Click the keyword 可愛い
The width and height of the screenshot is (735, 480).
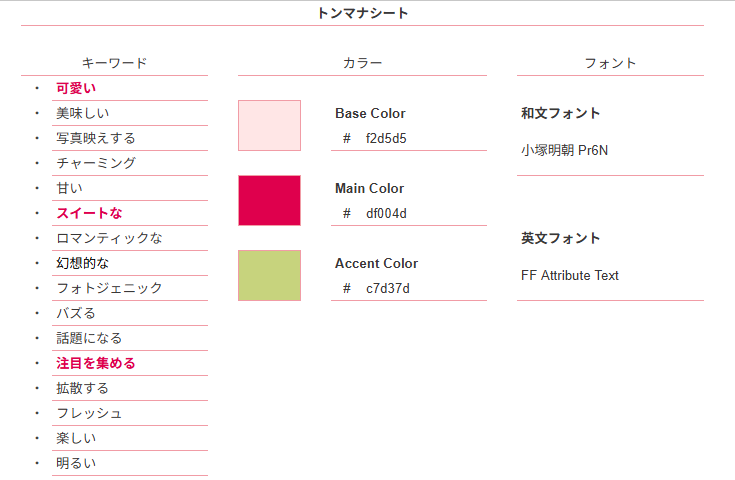(76, 88)
